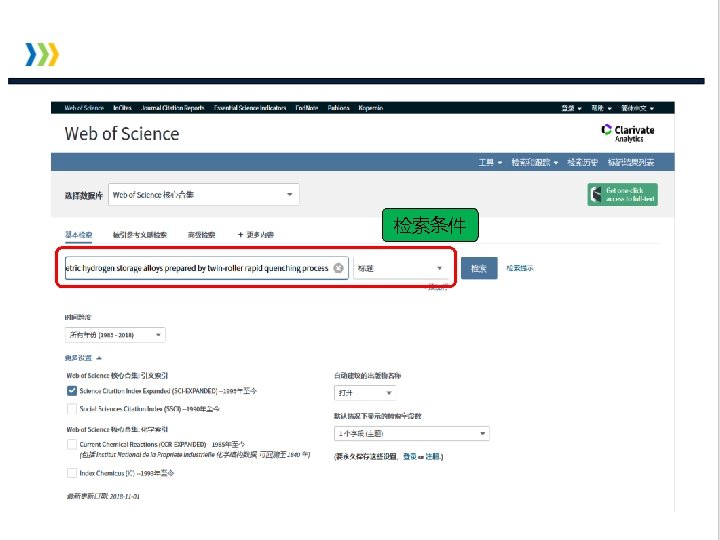The image size is (720, 540).
Task: Check Social Sciences Citation Index (SSCI)
Action: (x=72, y=409)
